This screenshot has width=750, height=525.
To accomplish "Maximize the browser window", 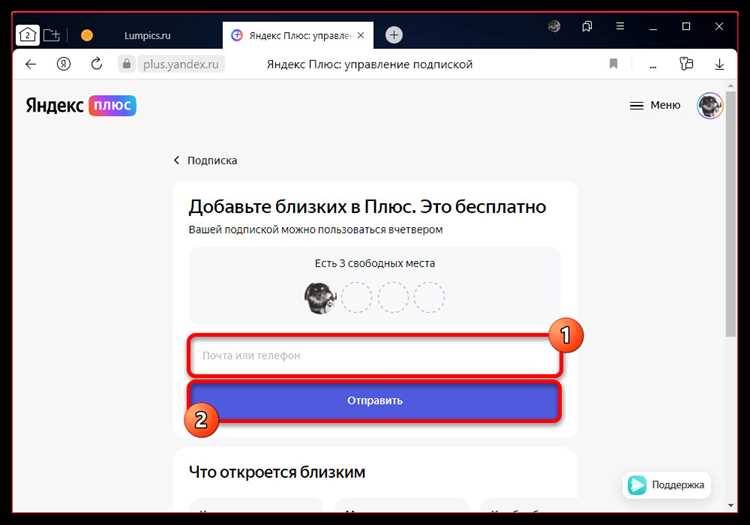I will (x=686, y=26).
